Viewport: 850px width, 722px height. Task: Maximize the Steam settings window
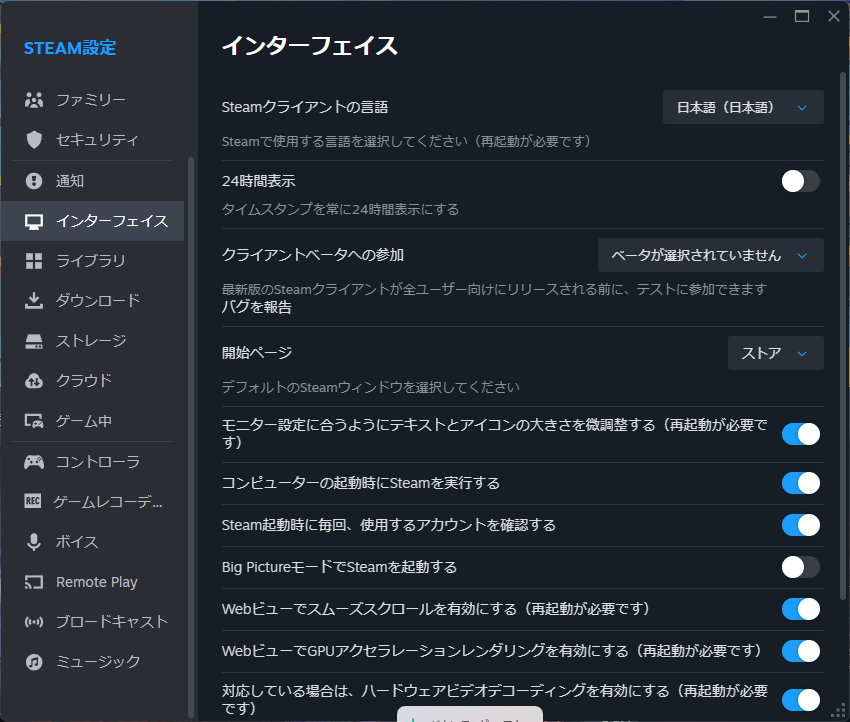coord(802,16)
